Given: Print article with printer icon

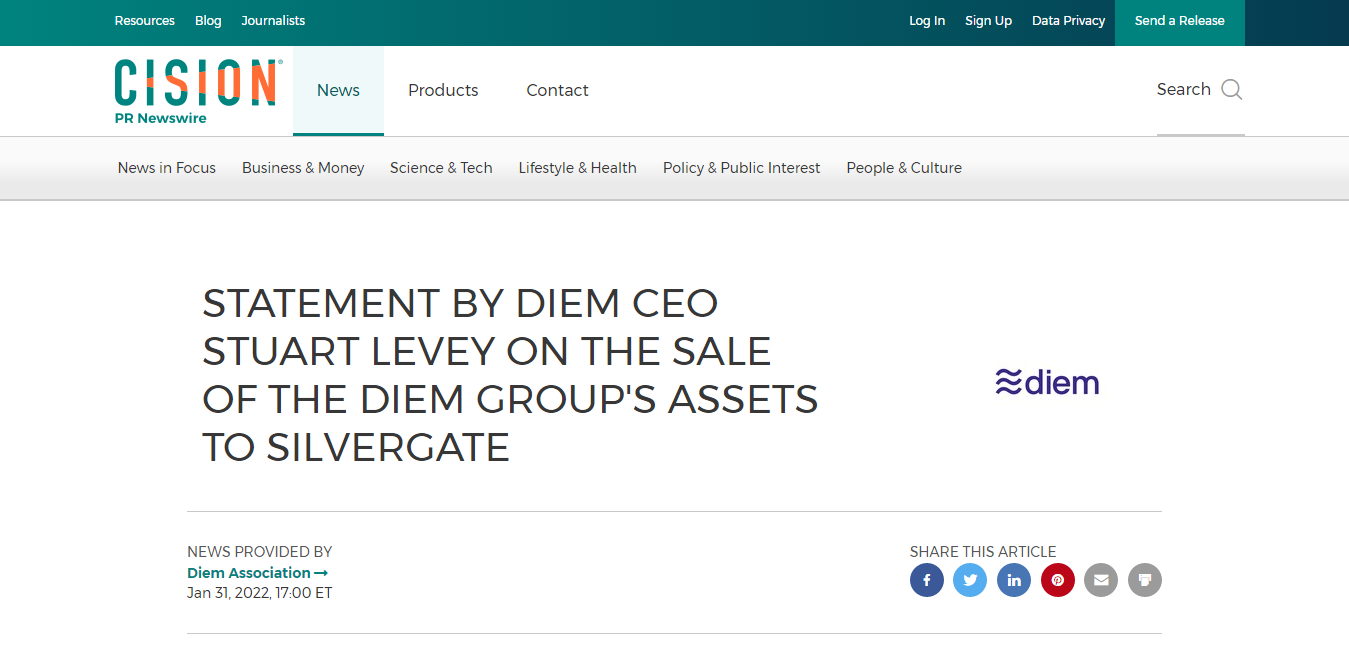Looking at the screenshot, I should pos(1145,580).
